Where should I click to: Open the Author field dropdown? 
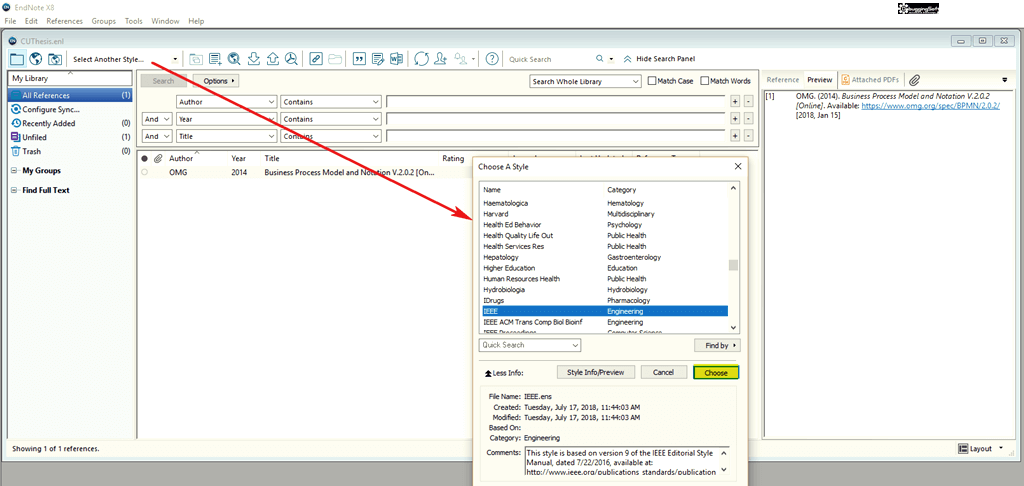[x=227, y=102]
